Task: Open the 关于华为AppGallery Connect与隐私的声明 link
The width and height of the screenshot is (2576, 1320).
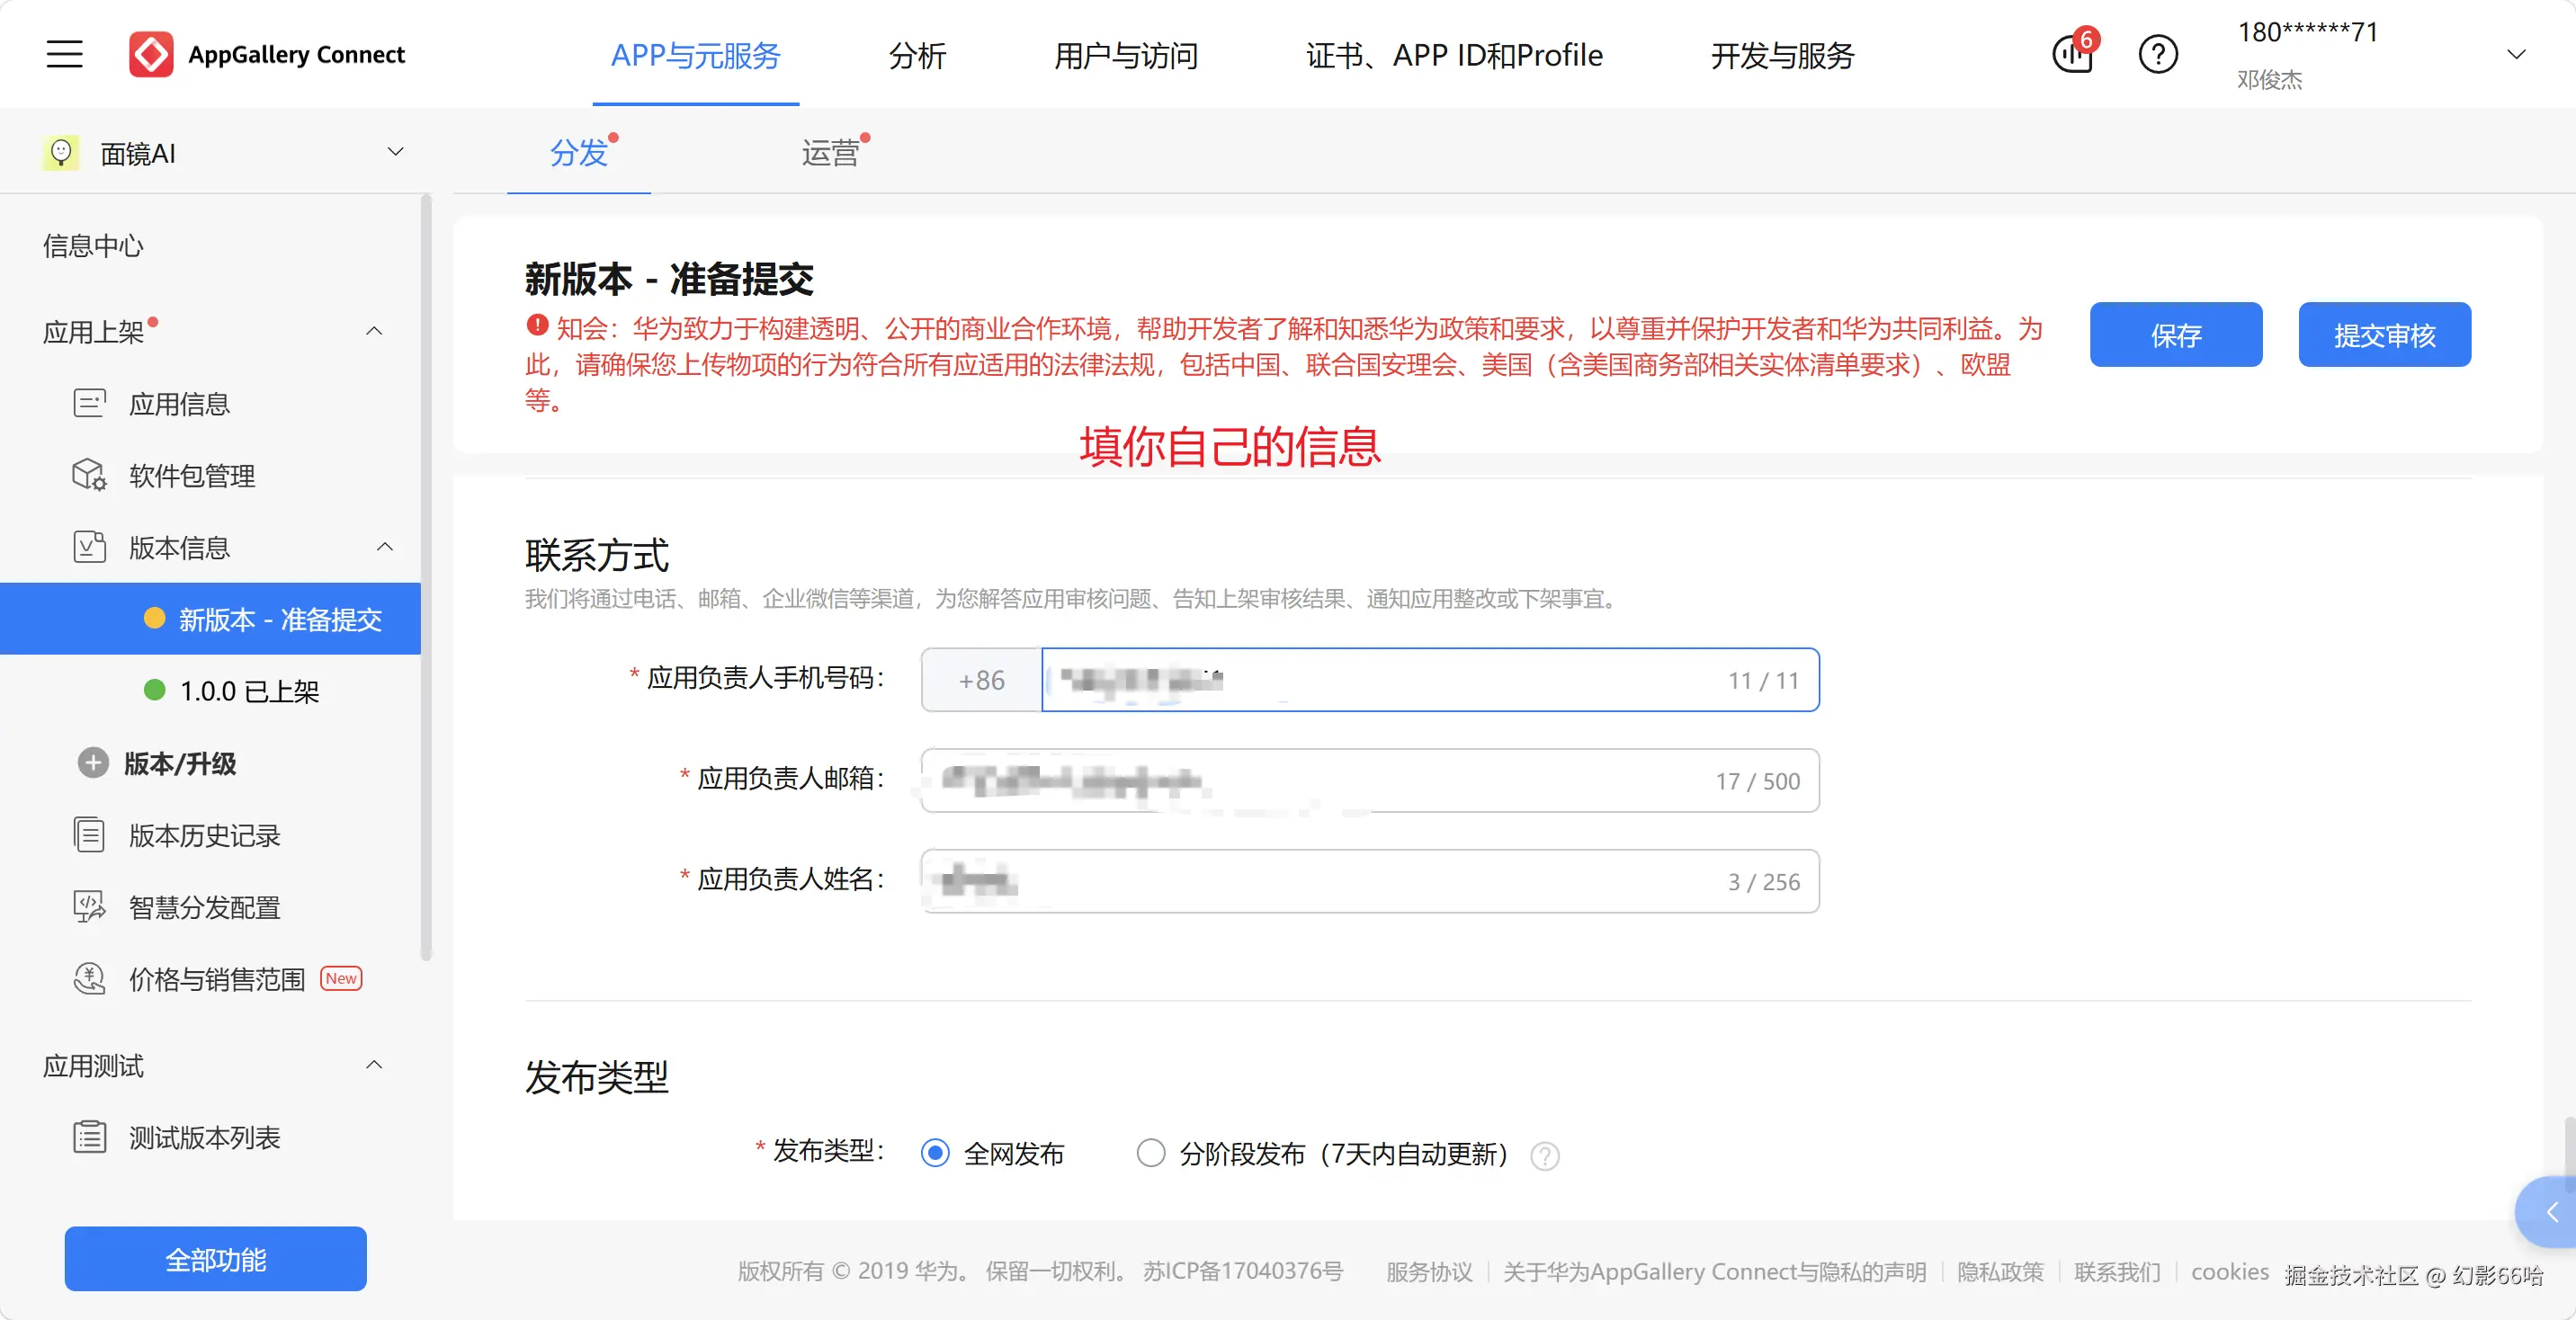Action: click(1715, 1272)
